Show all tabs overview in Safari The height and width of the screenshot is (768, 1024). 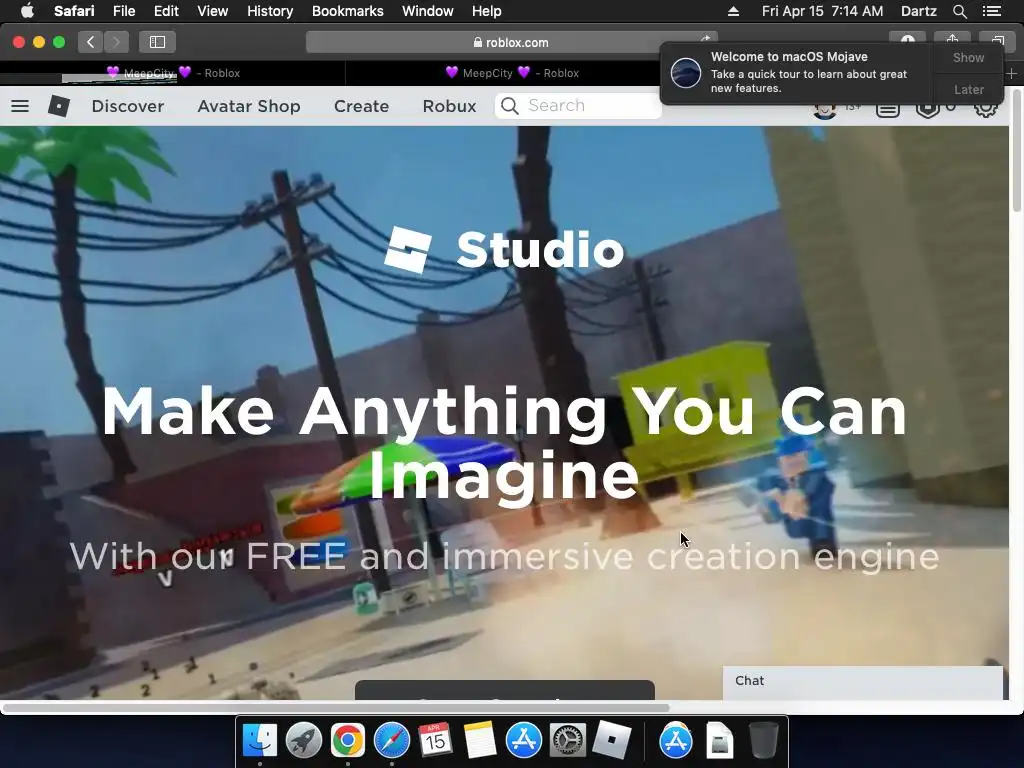pyautogui.click(x=997, y=40)
